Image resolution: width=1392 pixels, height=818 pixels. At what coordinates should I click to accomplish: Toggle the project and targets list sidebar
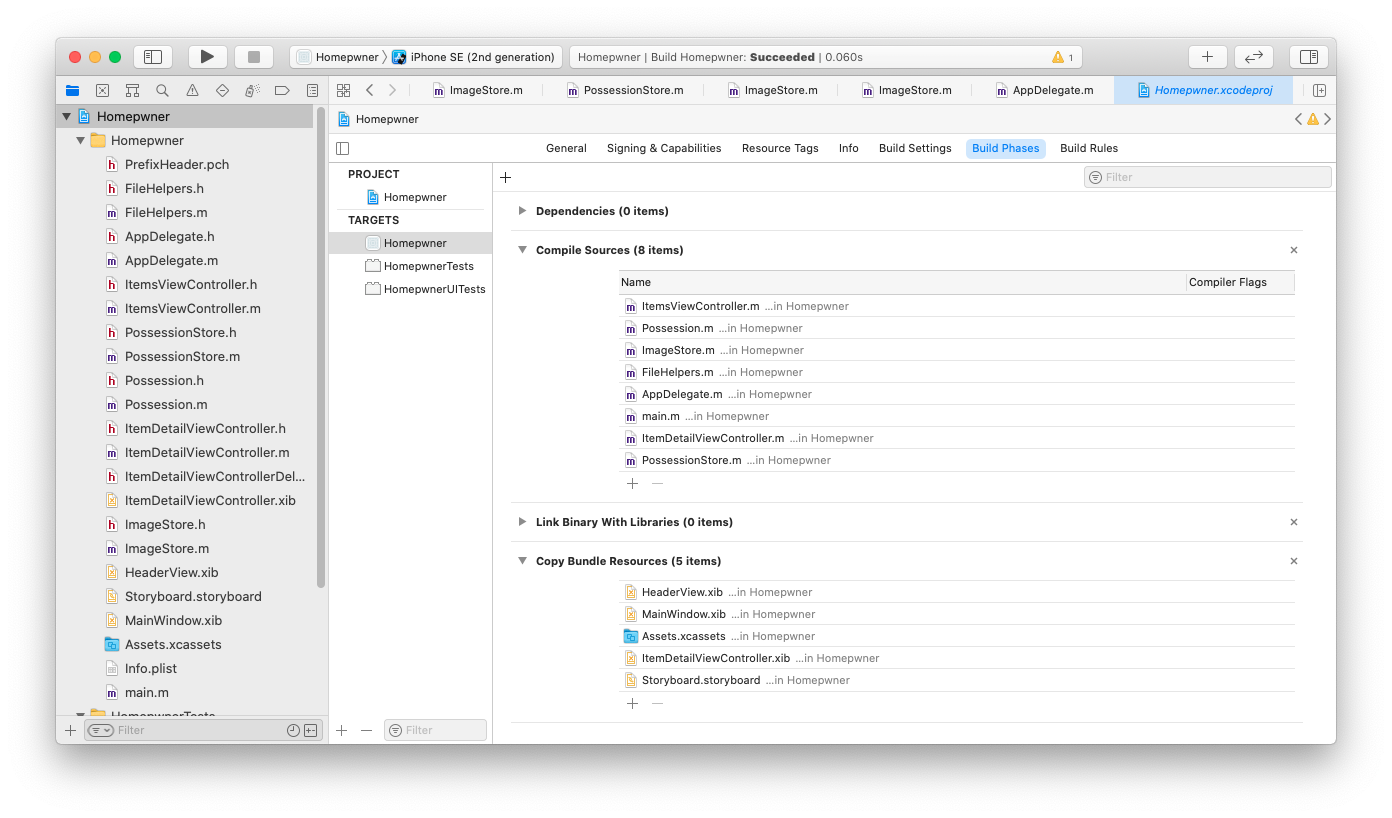click(343, 148)
